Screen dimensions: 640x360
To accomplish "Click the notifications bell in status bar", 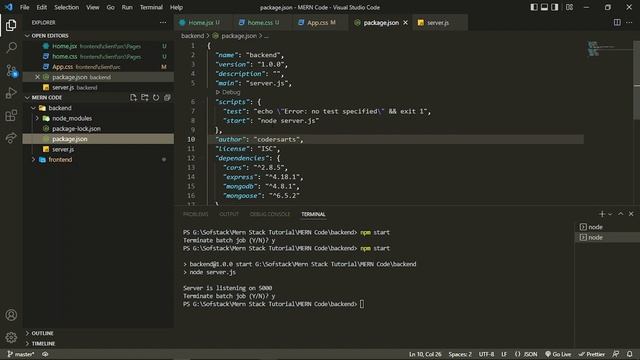I will click(x=629, y=354).
